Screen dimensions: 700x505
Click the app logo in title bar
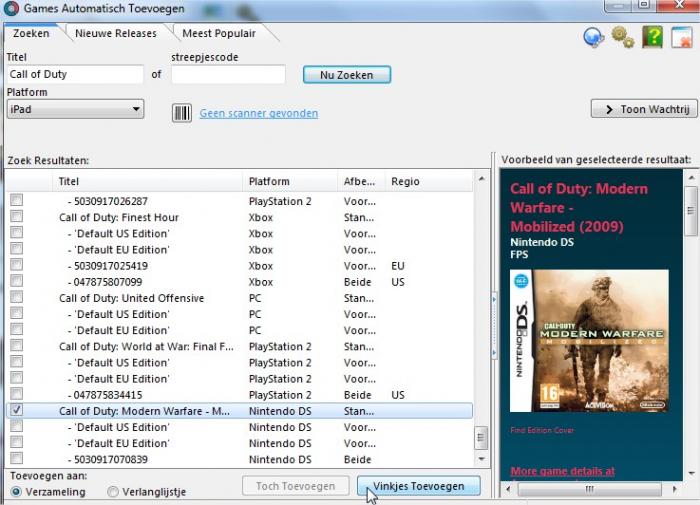(11, 8)
